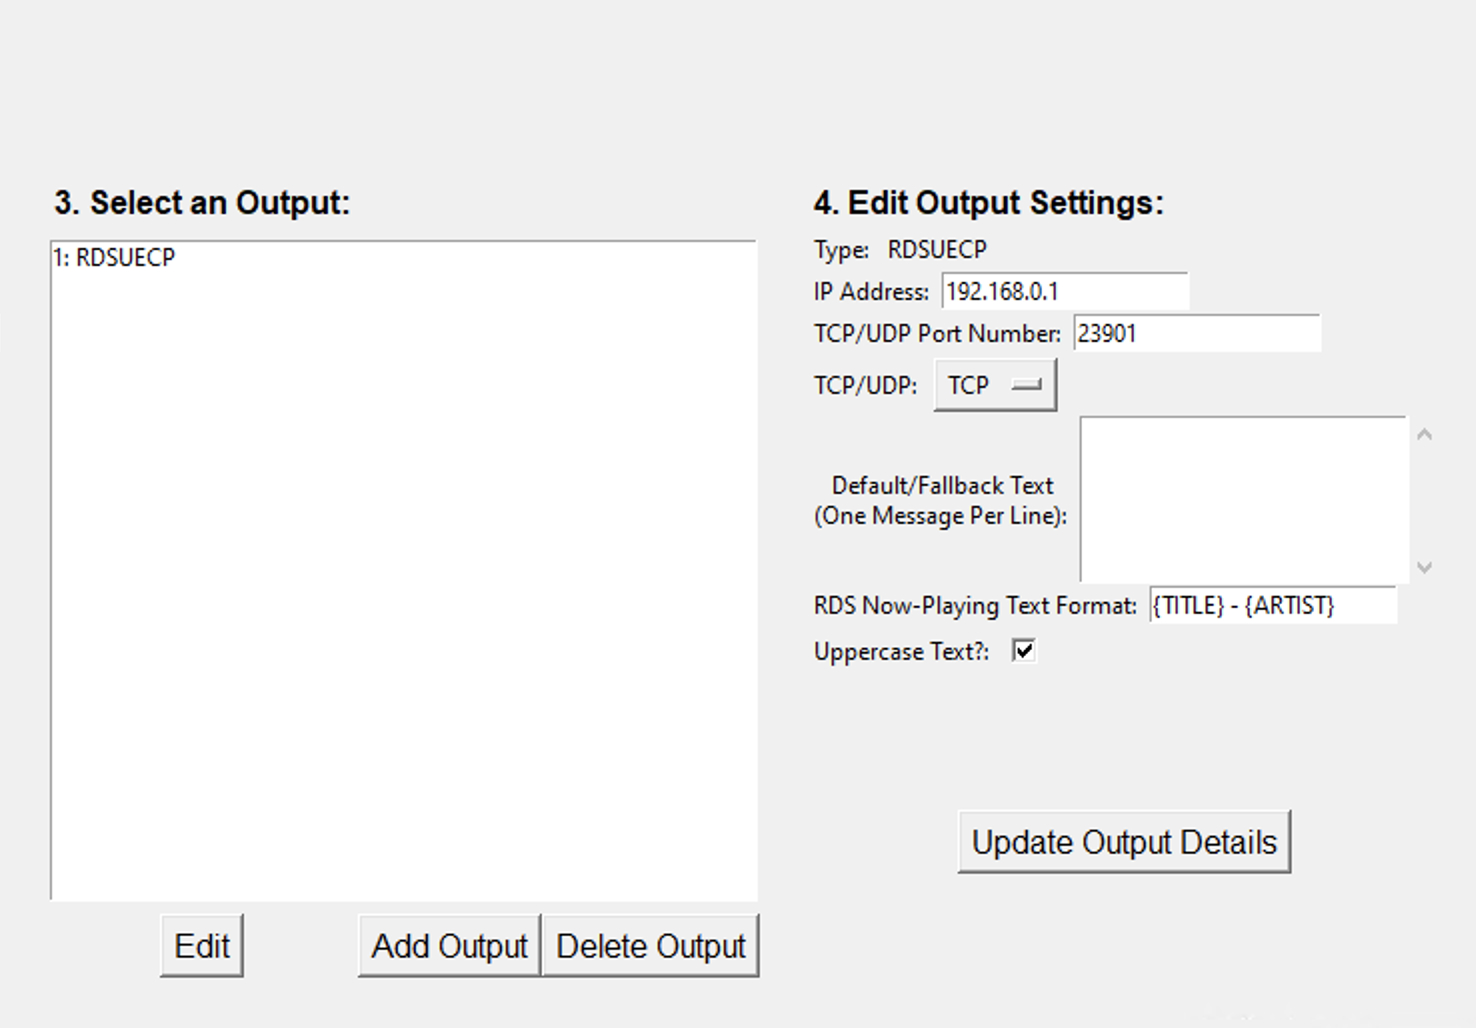1476x1028 pixels.
Task: Click Delete Output to remove the output
Action: (650, 944)
